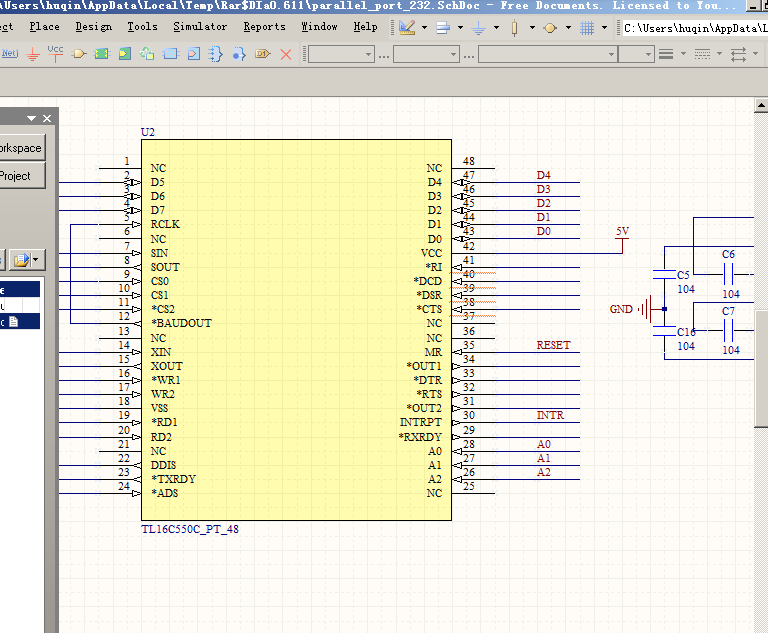Select the Place Part gate icon
The width and height of the screenshot is (768, 633).
pos(78,54)
